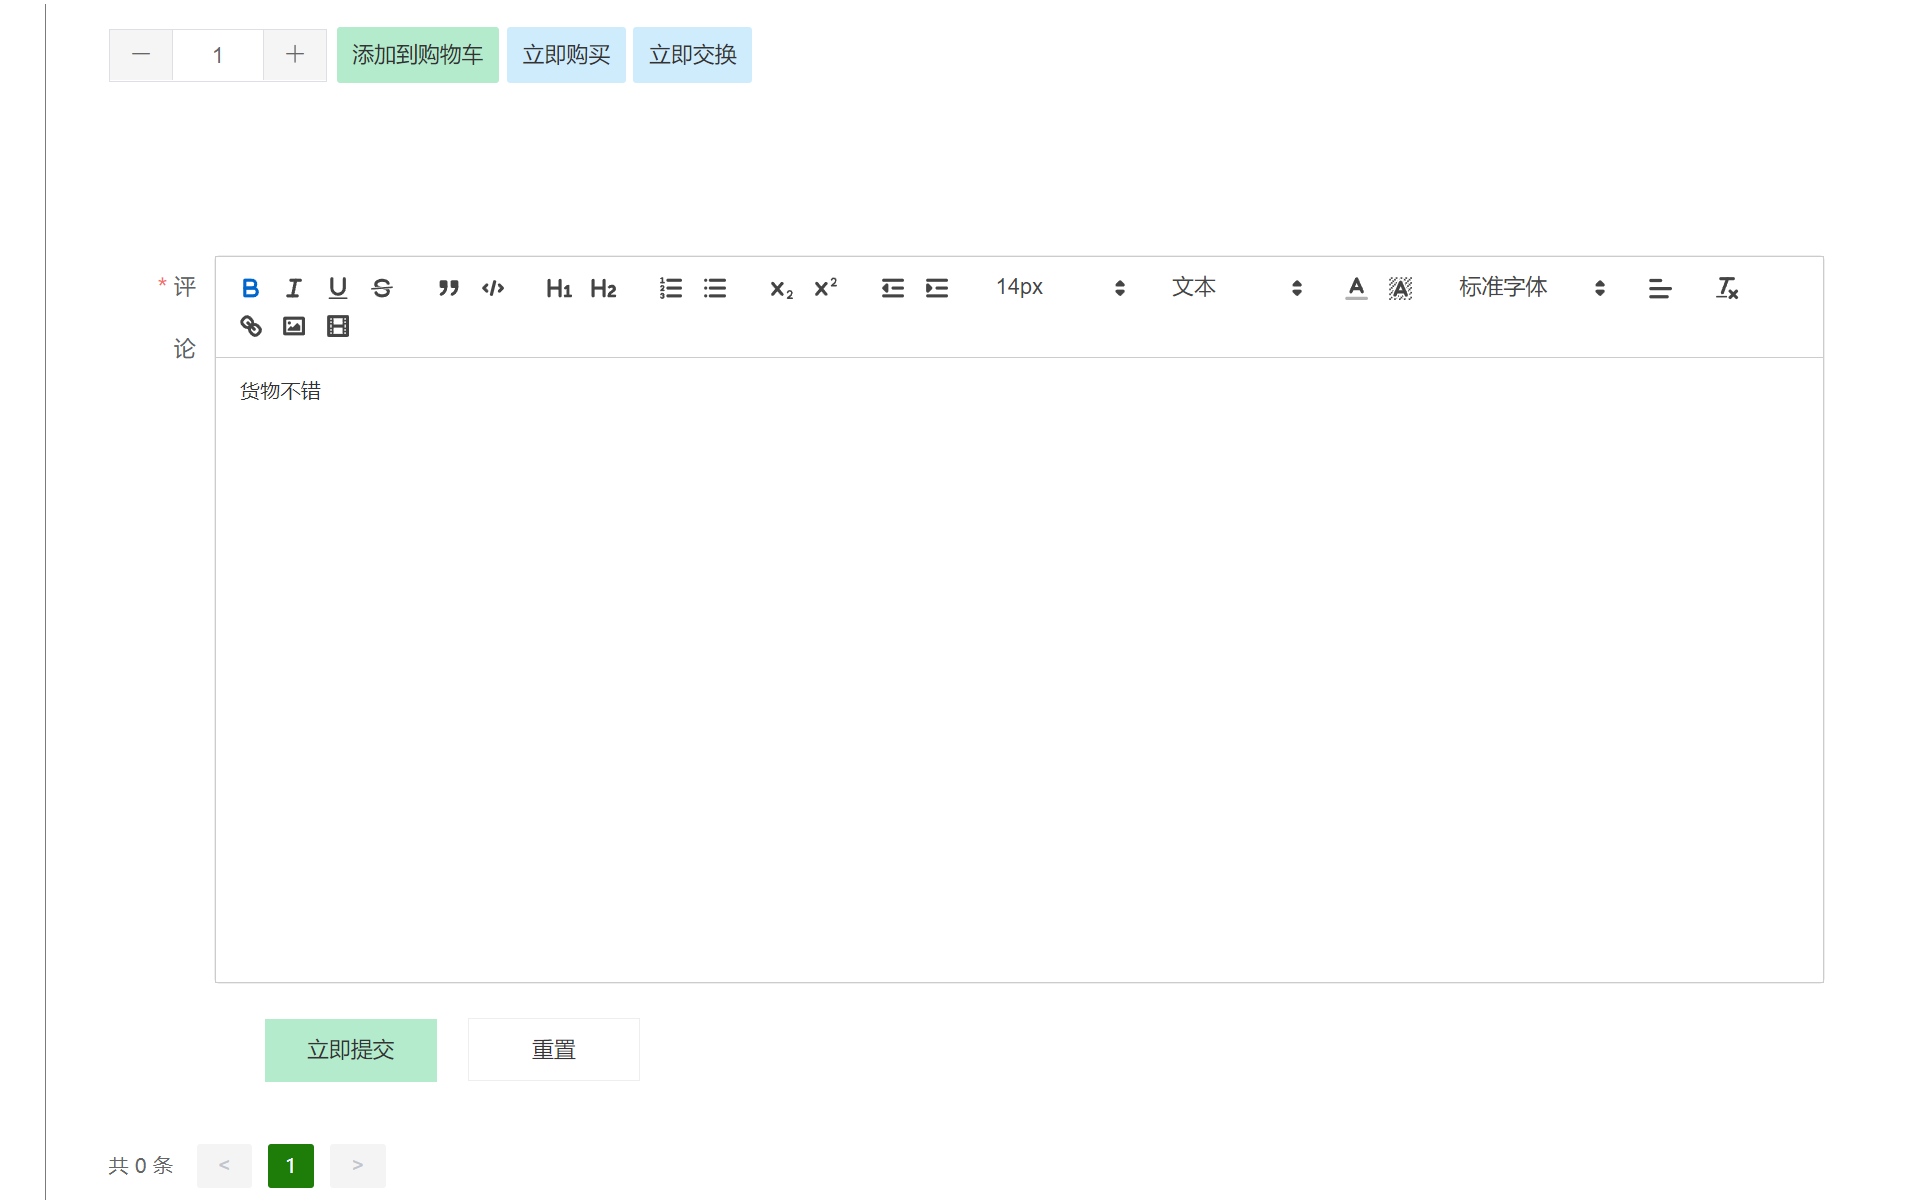The width and height of the screenshot is (1905, 1200).
Task: Insert a code block
Action: click(x=493, y=288)
